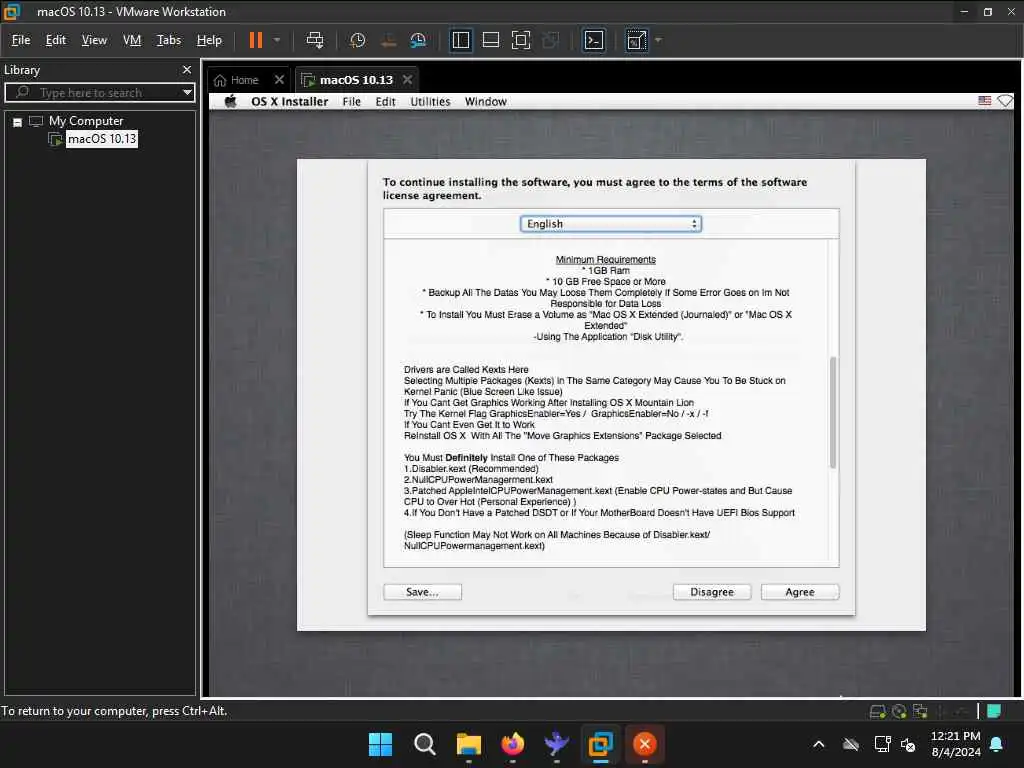Pause the virtual machine with the orange pause icon
The width and height of the screenshot is (1024, 768).
pos(255,40)
